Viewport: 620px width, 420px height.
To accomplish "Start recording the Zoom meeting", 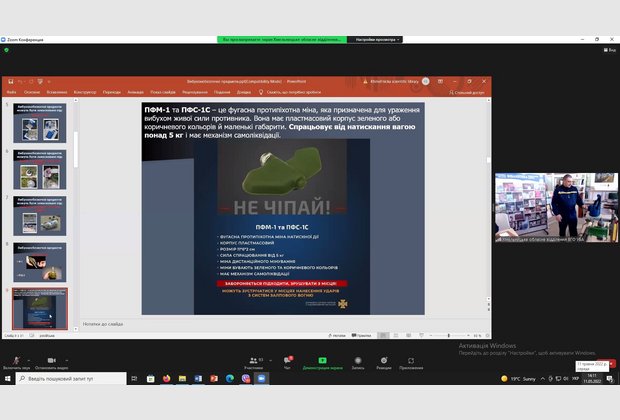I will coord(357,361).
